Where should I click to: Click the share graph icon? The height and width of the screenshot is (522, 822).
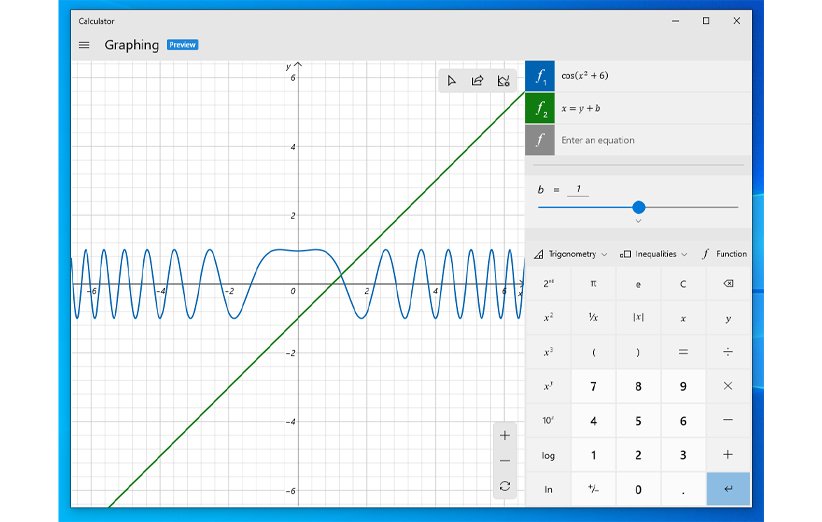(478, 81)
